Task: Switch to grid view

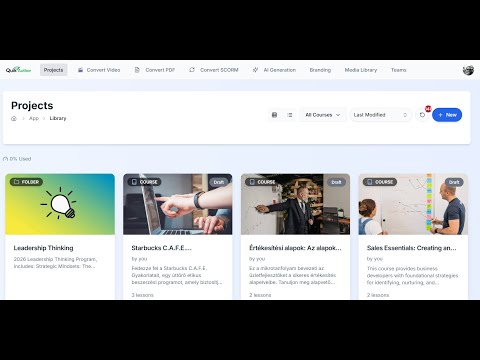Action: click(274, 115)
